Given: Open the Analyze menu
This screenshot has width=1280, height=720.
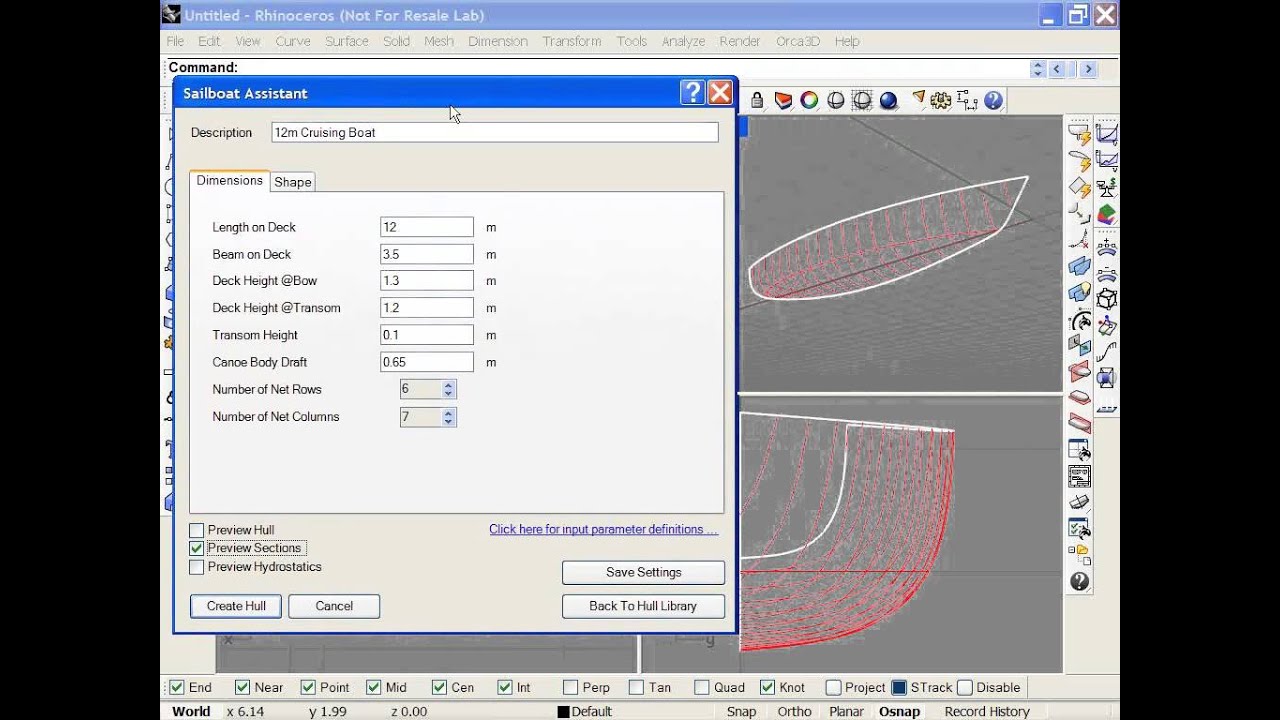Looking at the screenshot, I should 683,41.
